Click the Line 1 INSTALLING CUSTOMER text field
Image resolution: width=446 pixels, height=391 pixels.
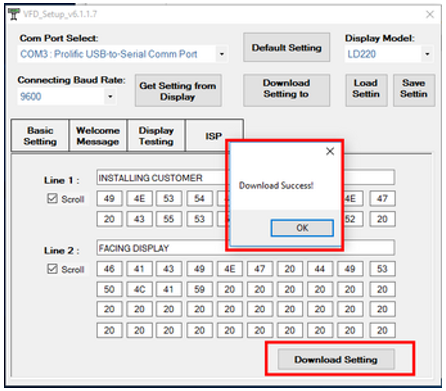click(245, 178)
